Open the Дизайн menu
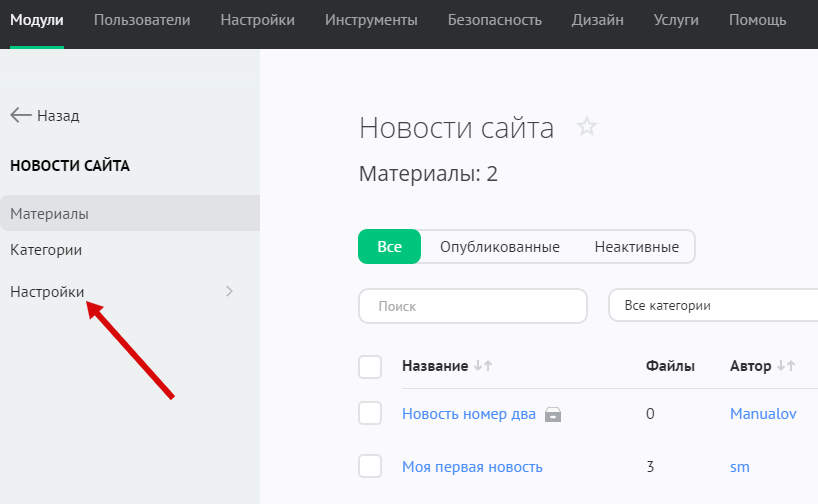The height and width of the screenshot is (504, 818). click(597, 20)
